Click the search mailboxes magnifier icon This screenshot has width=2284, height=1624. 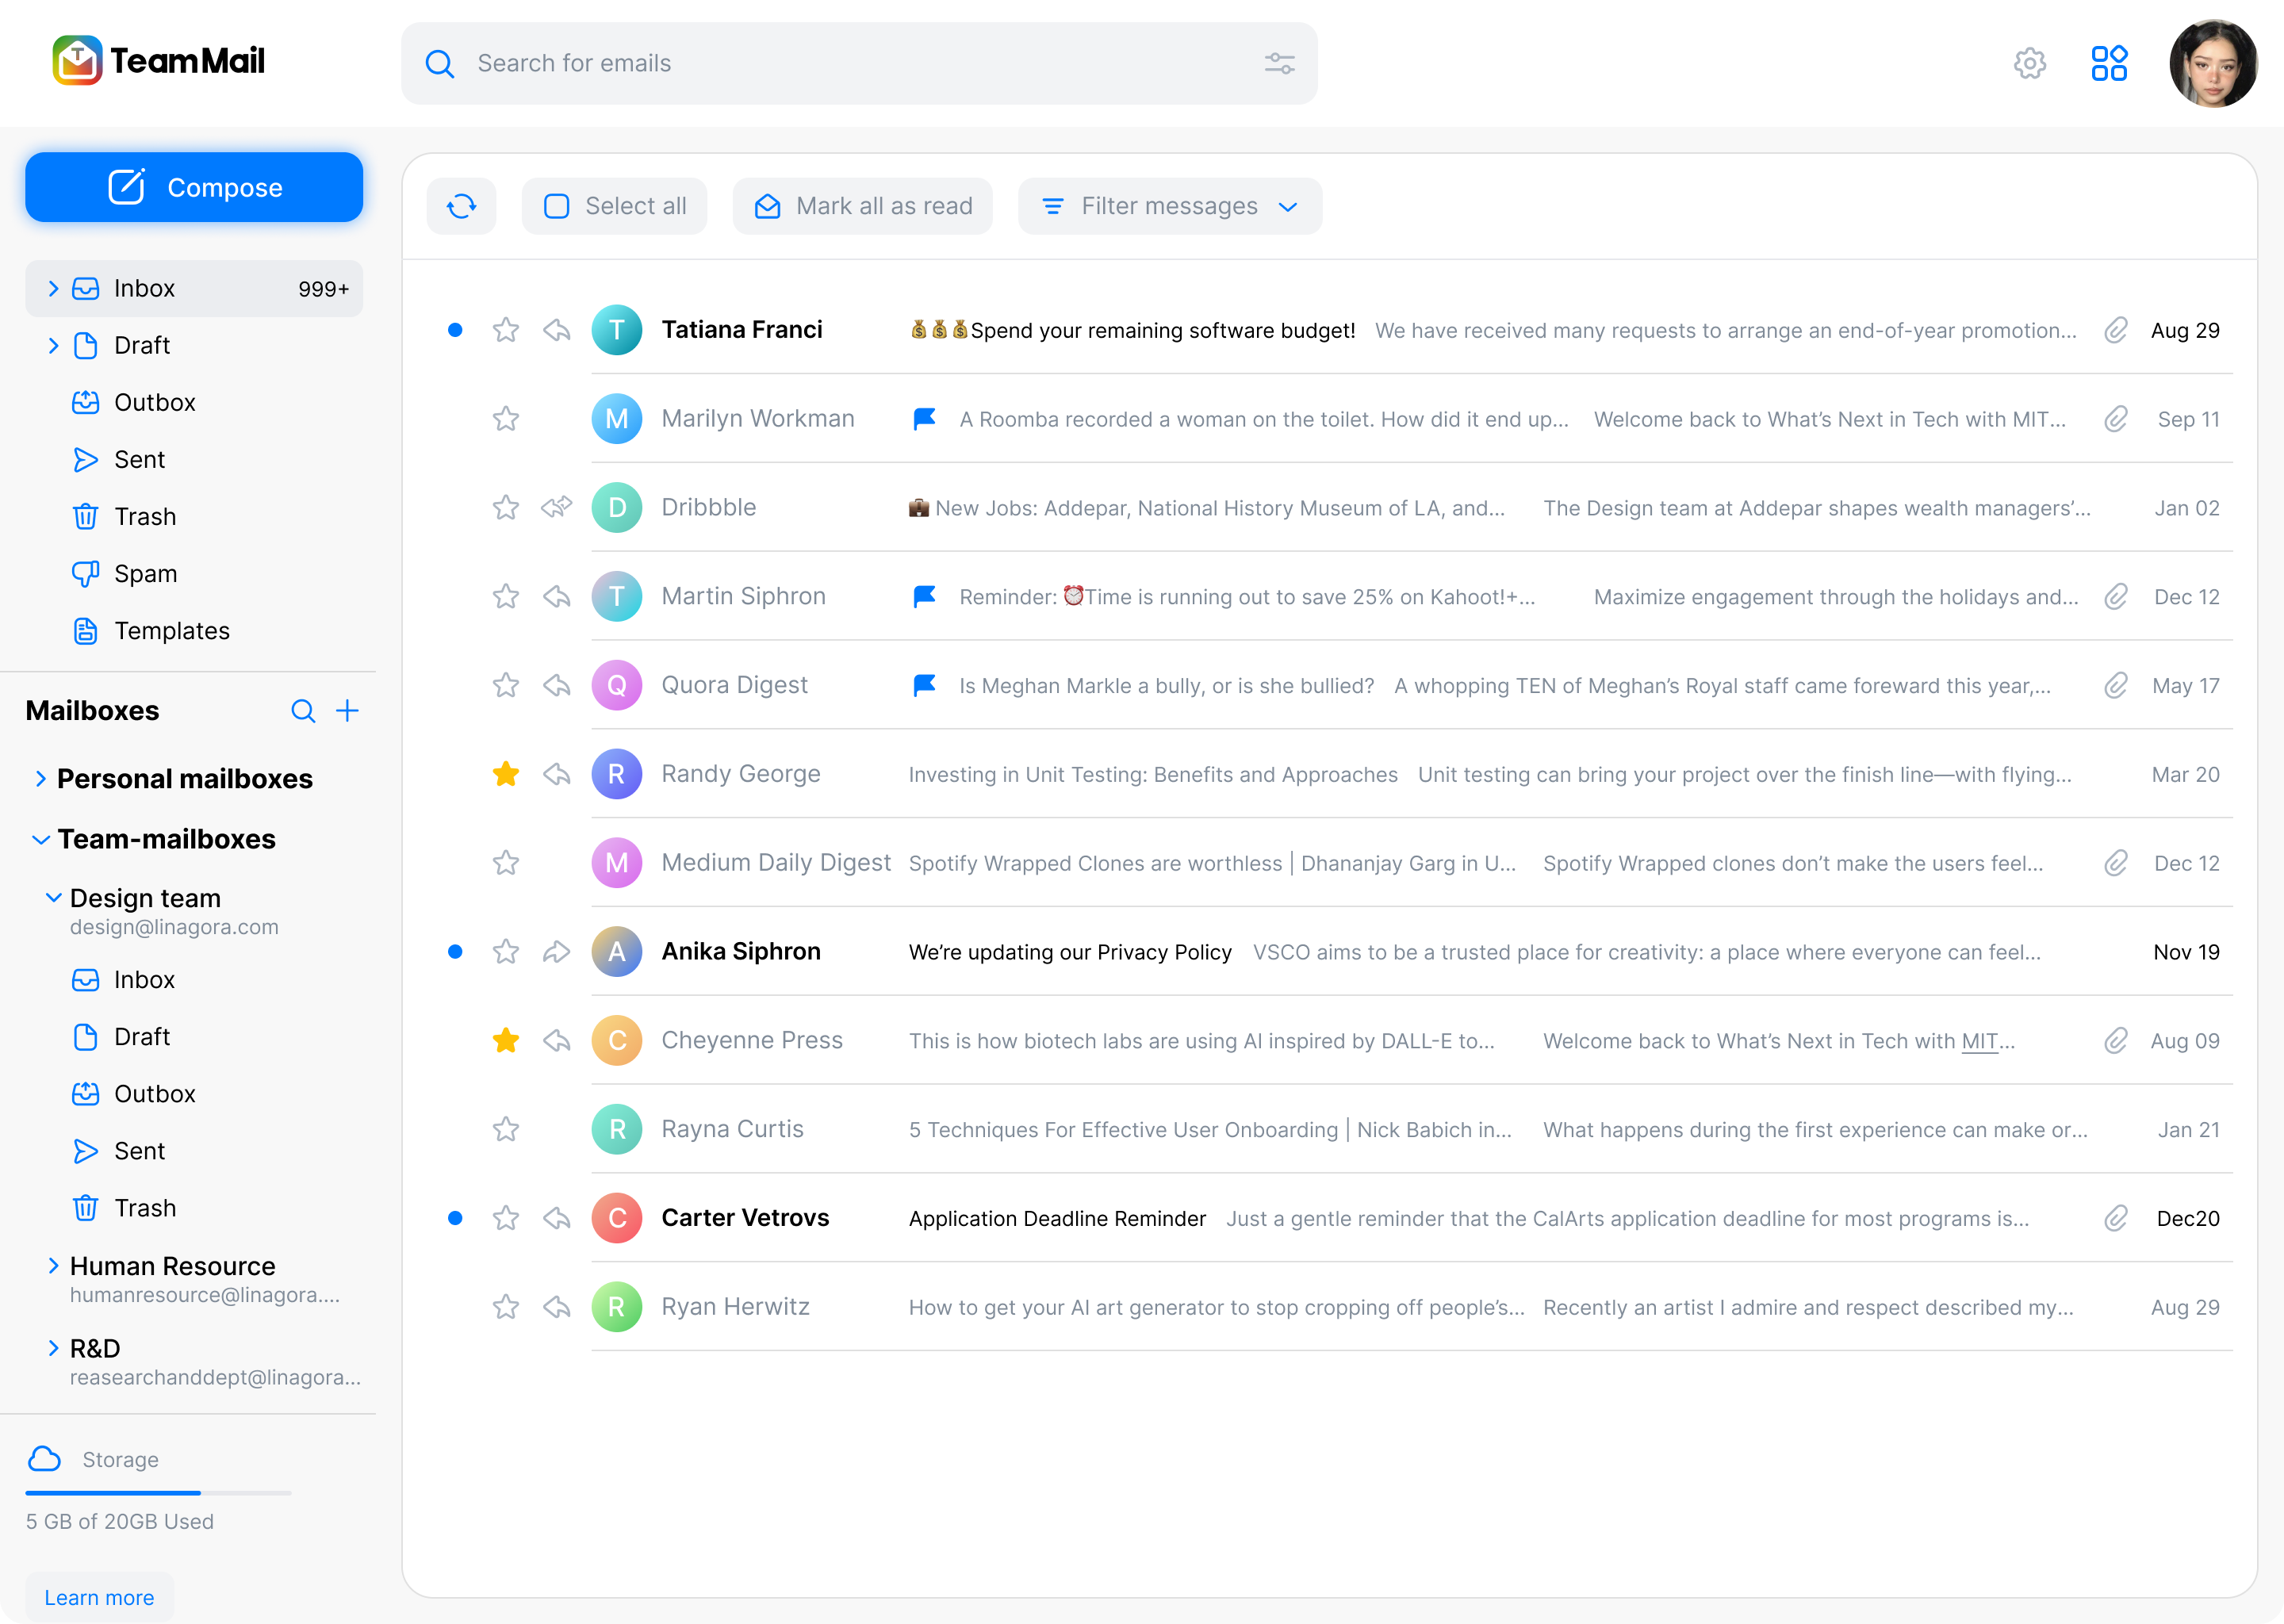[303, 711]
